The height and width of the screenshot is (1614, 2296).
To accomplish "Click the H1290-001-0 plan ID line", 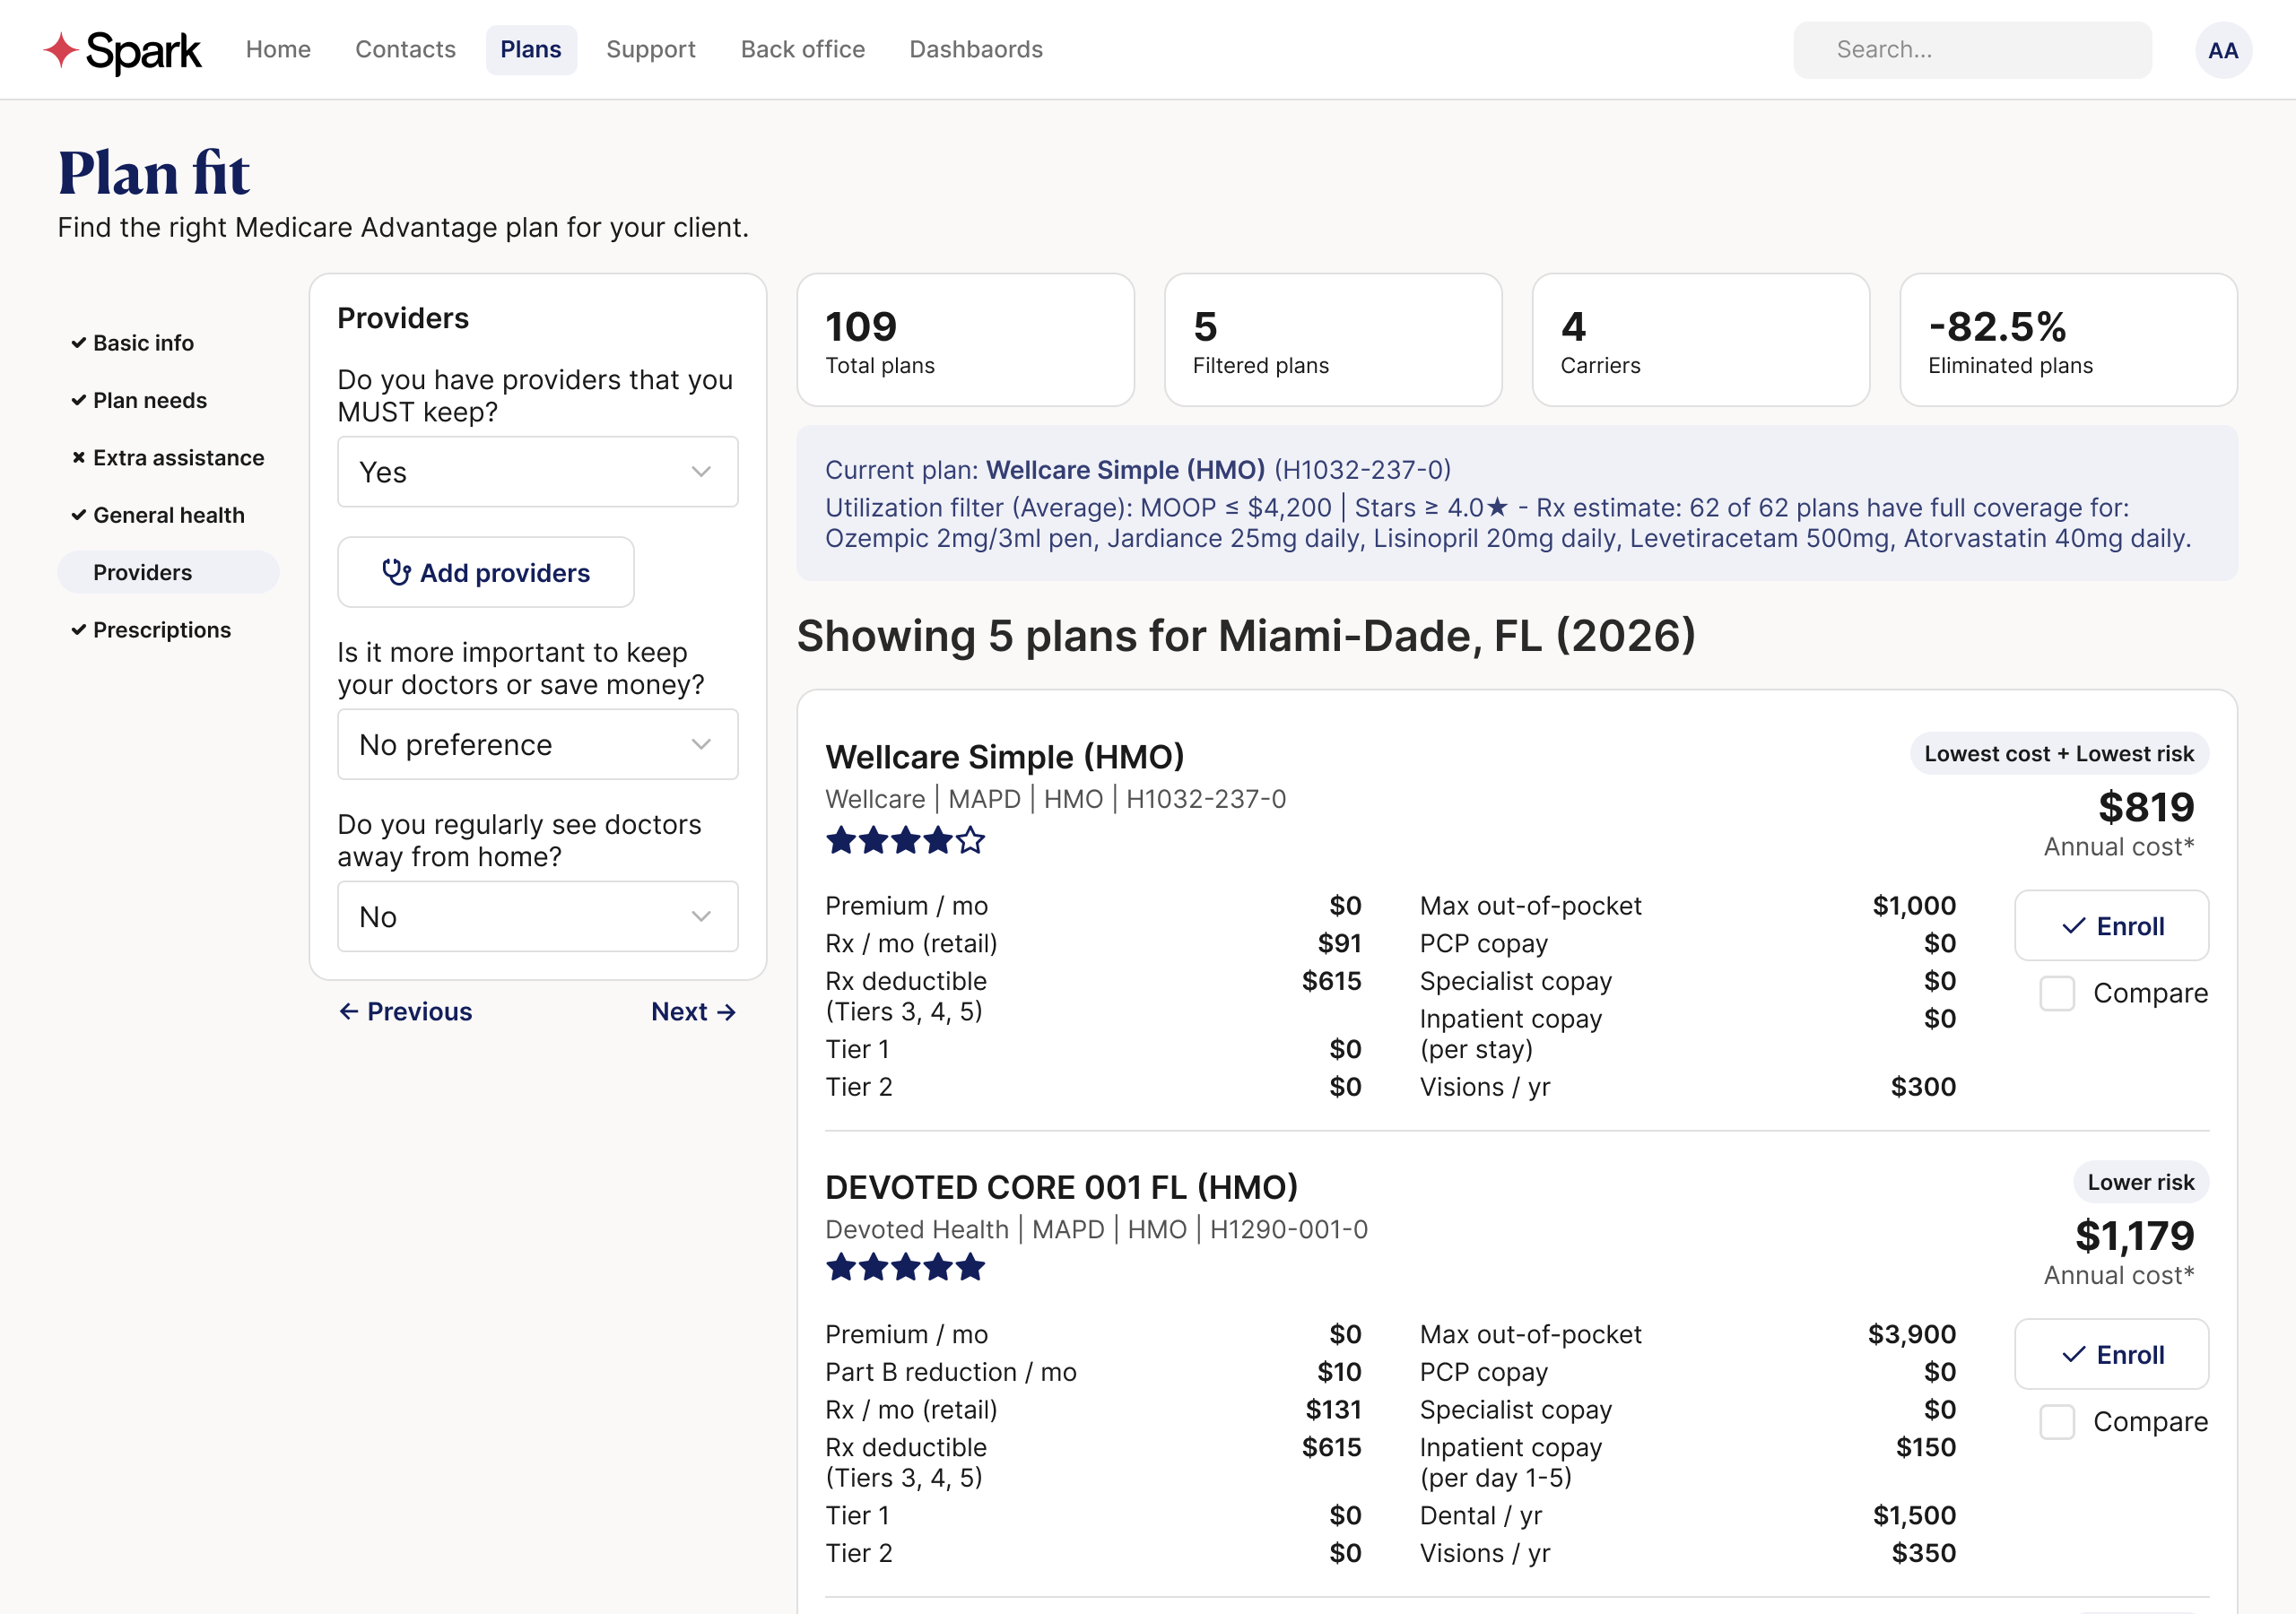I will pos(1096,1229).
